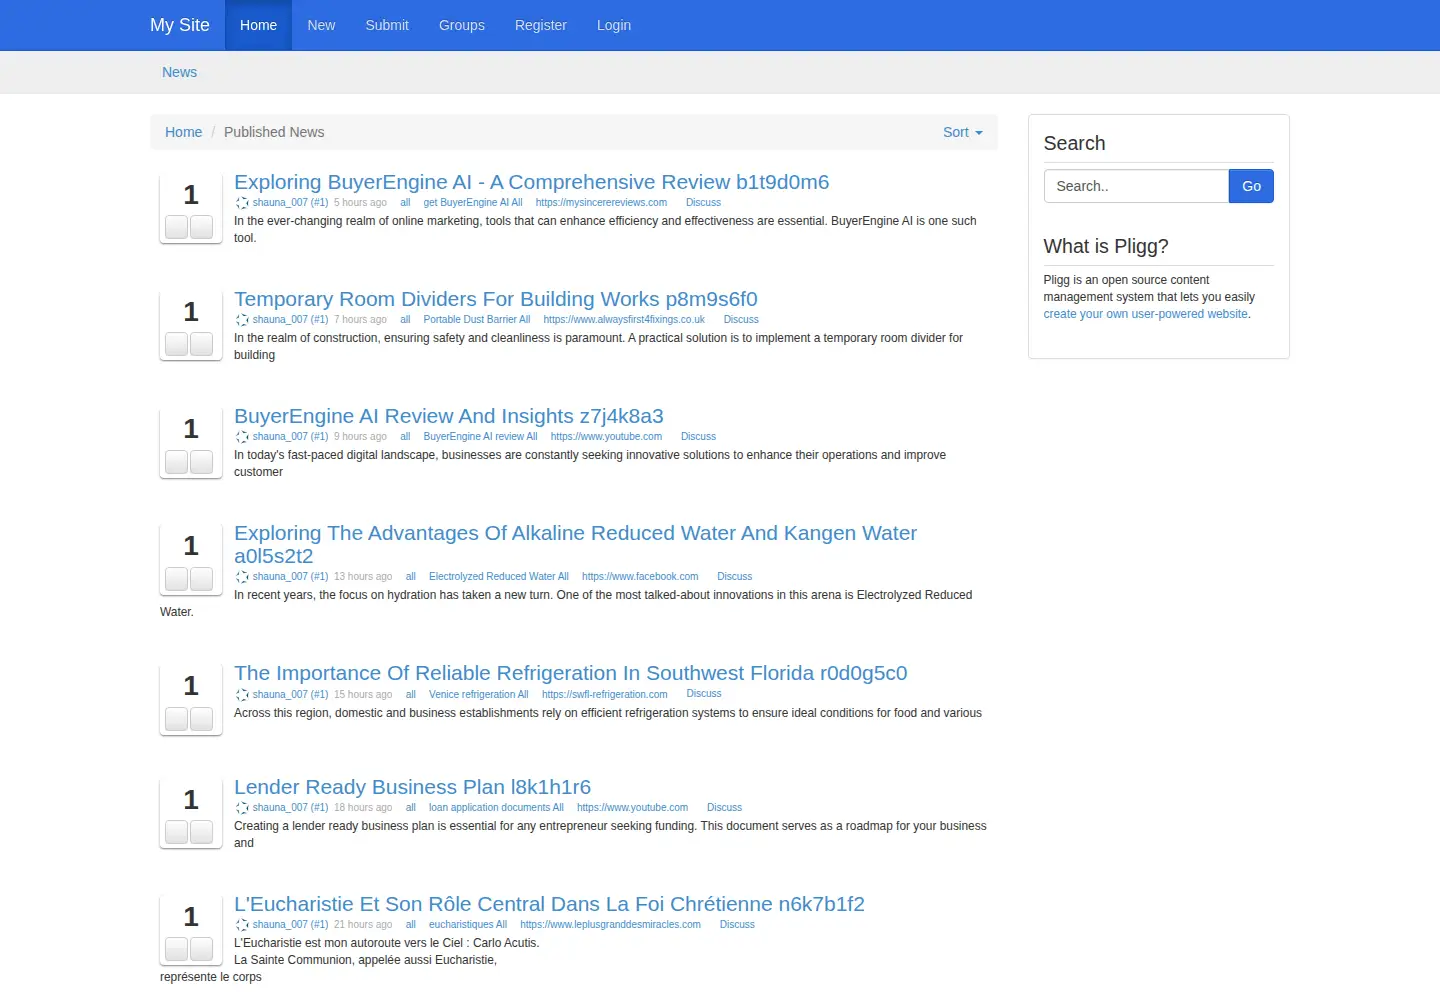Image resolution: width=1440 pixels, height=1000 pixels.
Task: Click the Go search button
Action: (x=1251, y=186)
